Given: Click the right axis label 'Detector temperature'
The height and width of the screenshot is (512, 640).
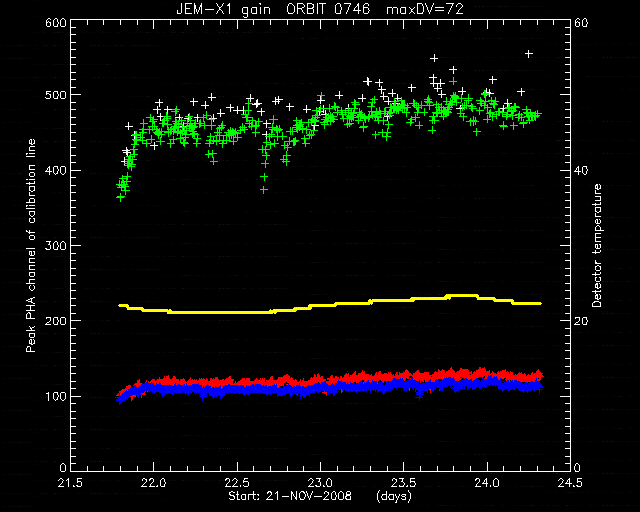Looking at the screenshot, I should 597,246.
